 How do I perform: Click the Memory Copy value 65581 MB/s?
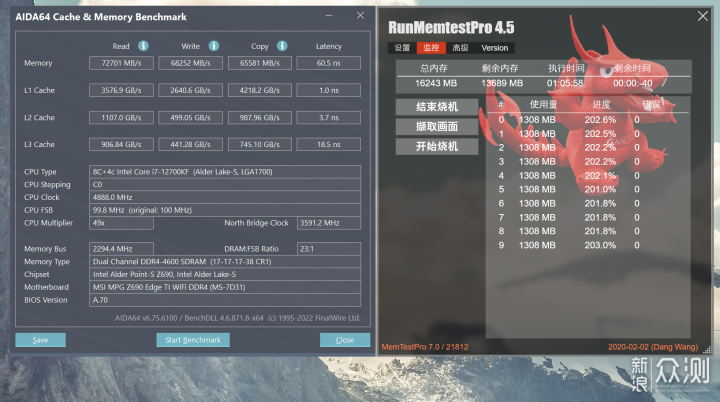260,63
